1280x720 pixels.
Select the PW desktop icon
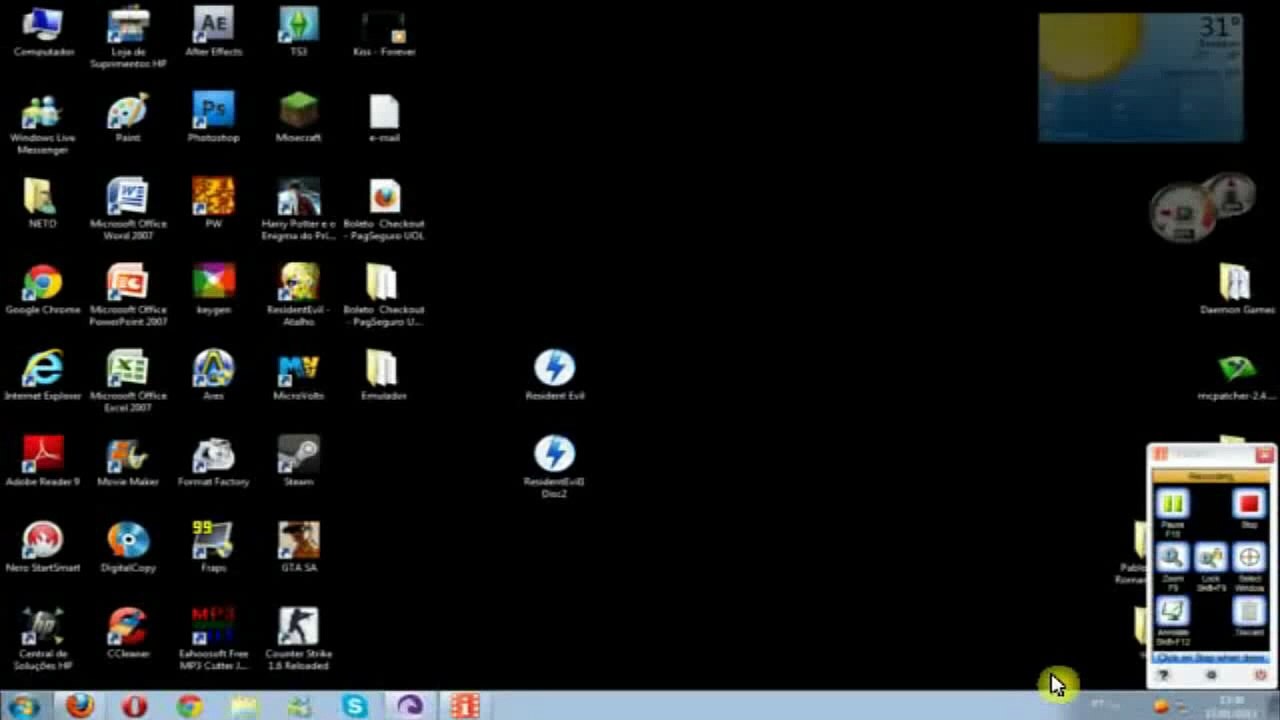click(213, 204)
